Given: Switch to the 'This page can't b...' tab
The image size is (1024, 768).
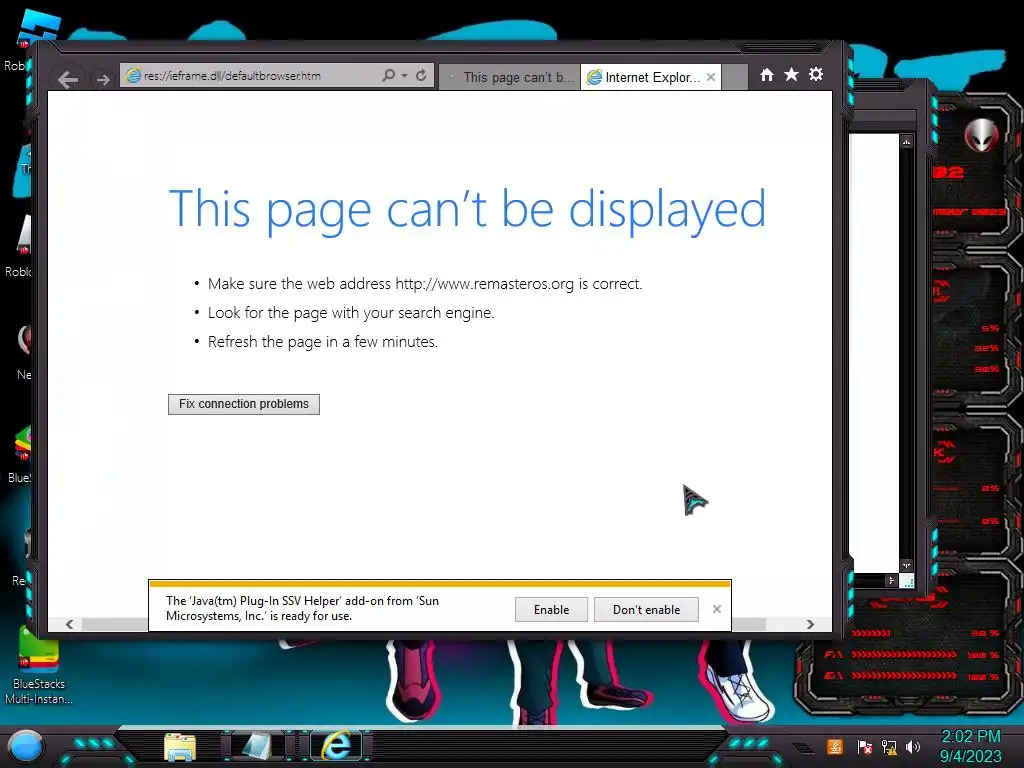Looking at the screenshot, I should pos(509,77).
